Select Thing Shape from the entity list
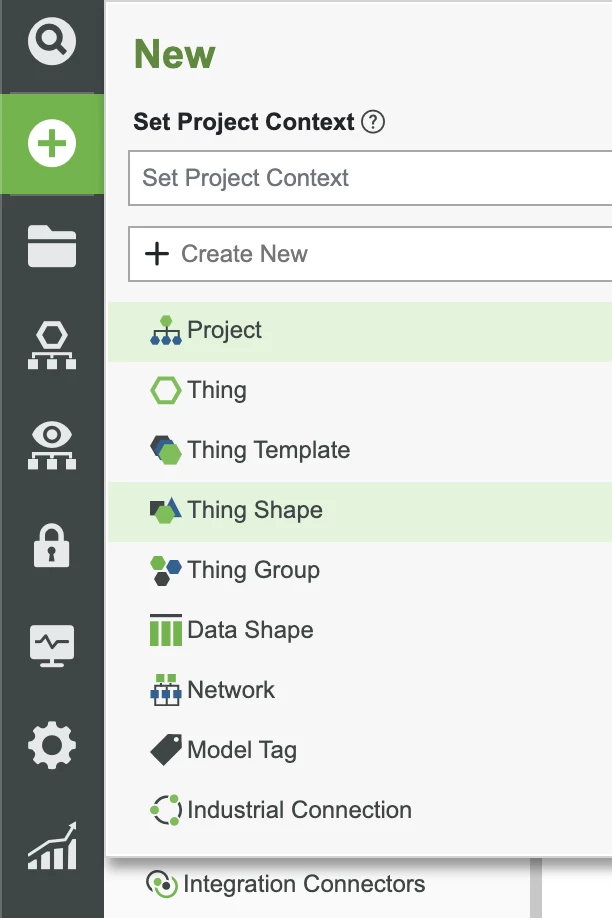Image resolution: width=612 pixels, height=918 pixels. (x=253, y=510)
